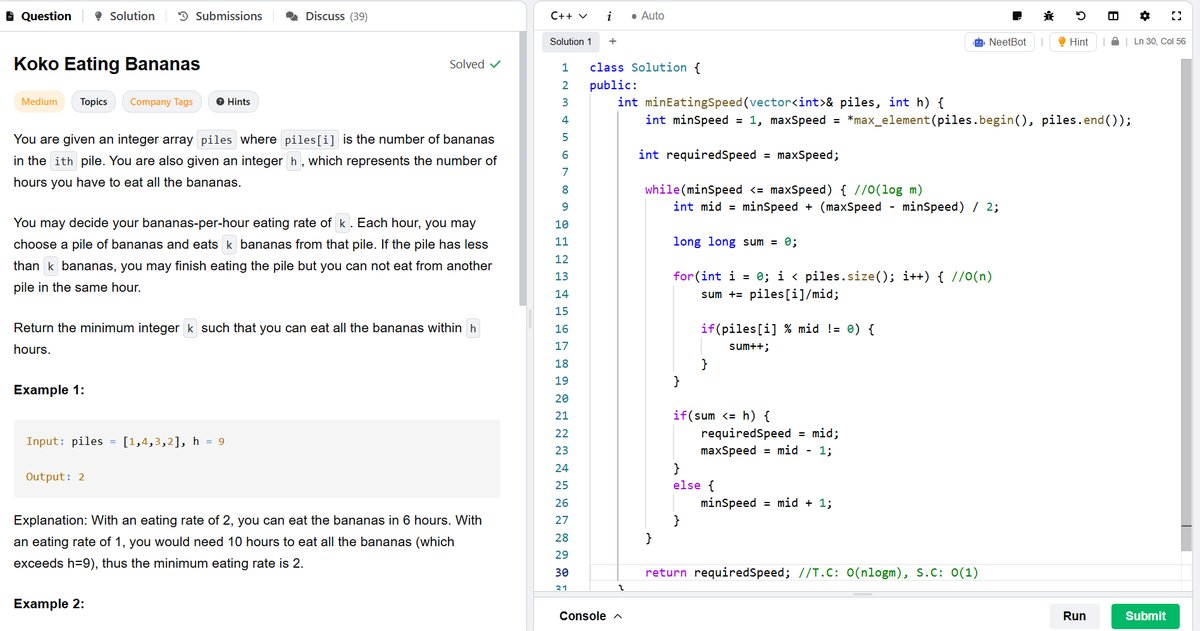Add a new solution tab with plus

point(612,41)
